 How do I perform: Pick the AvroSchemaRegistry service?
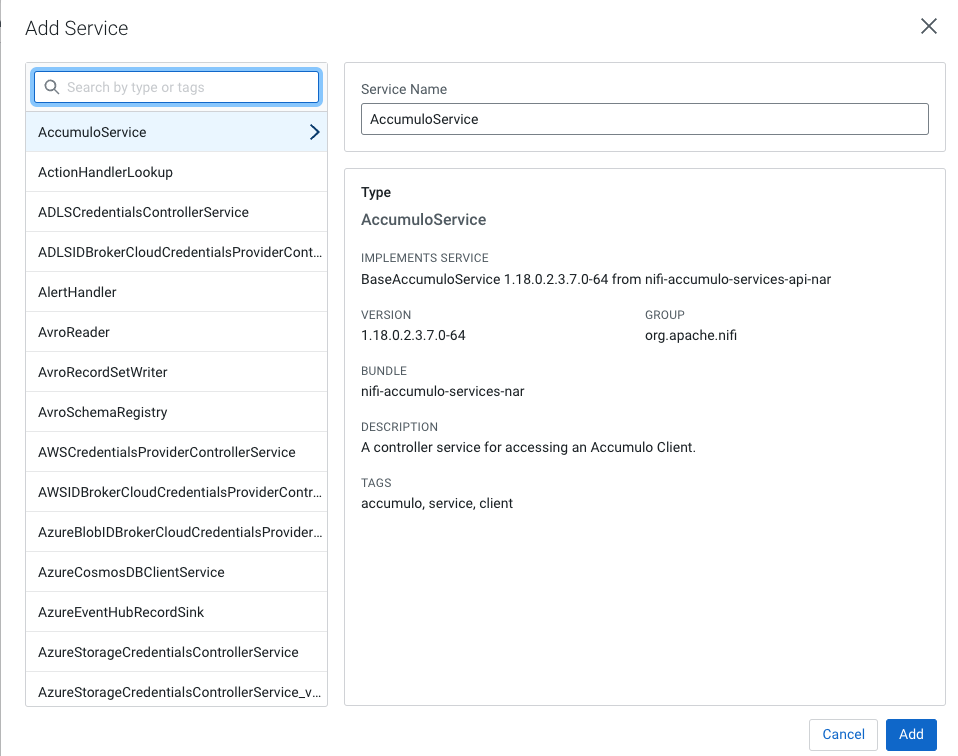[102, 412]
